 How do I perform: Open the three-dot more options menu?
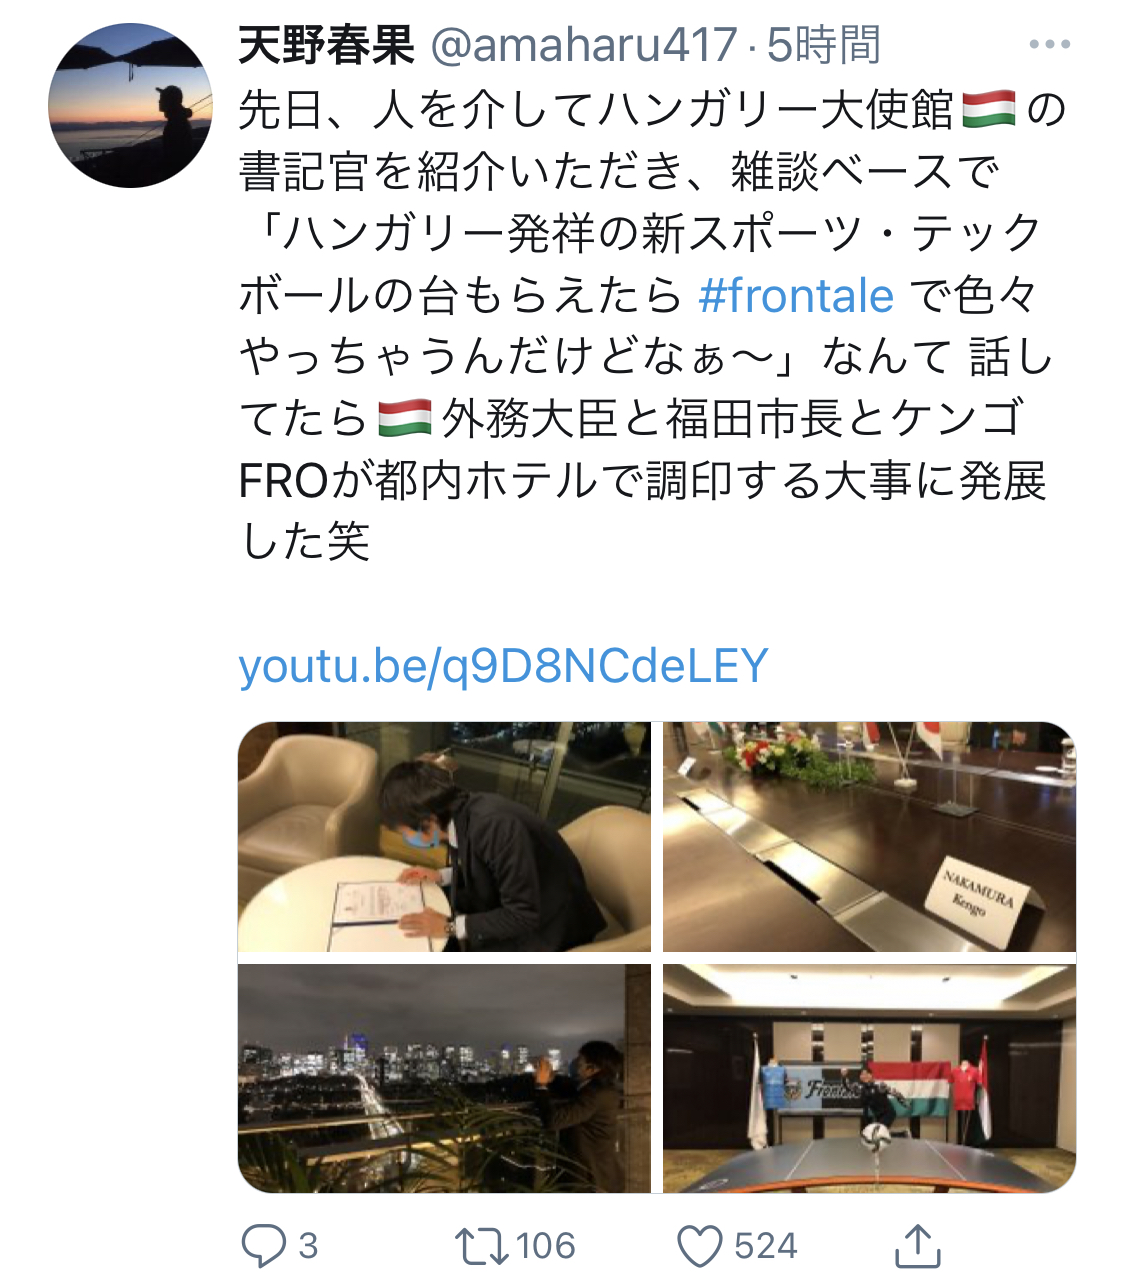pyautogui.click(x=1049, y=44)
